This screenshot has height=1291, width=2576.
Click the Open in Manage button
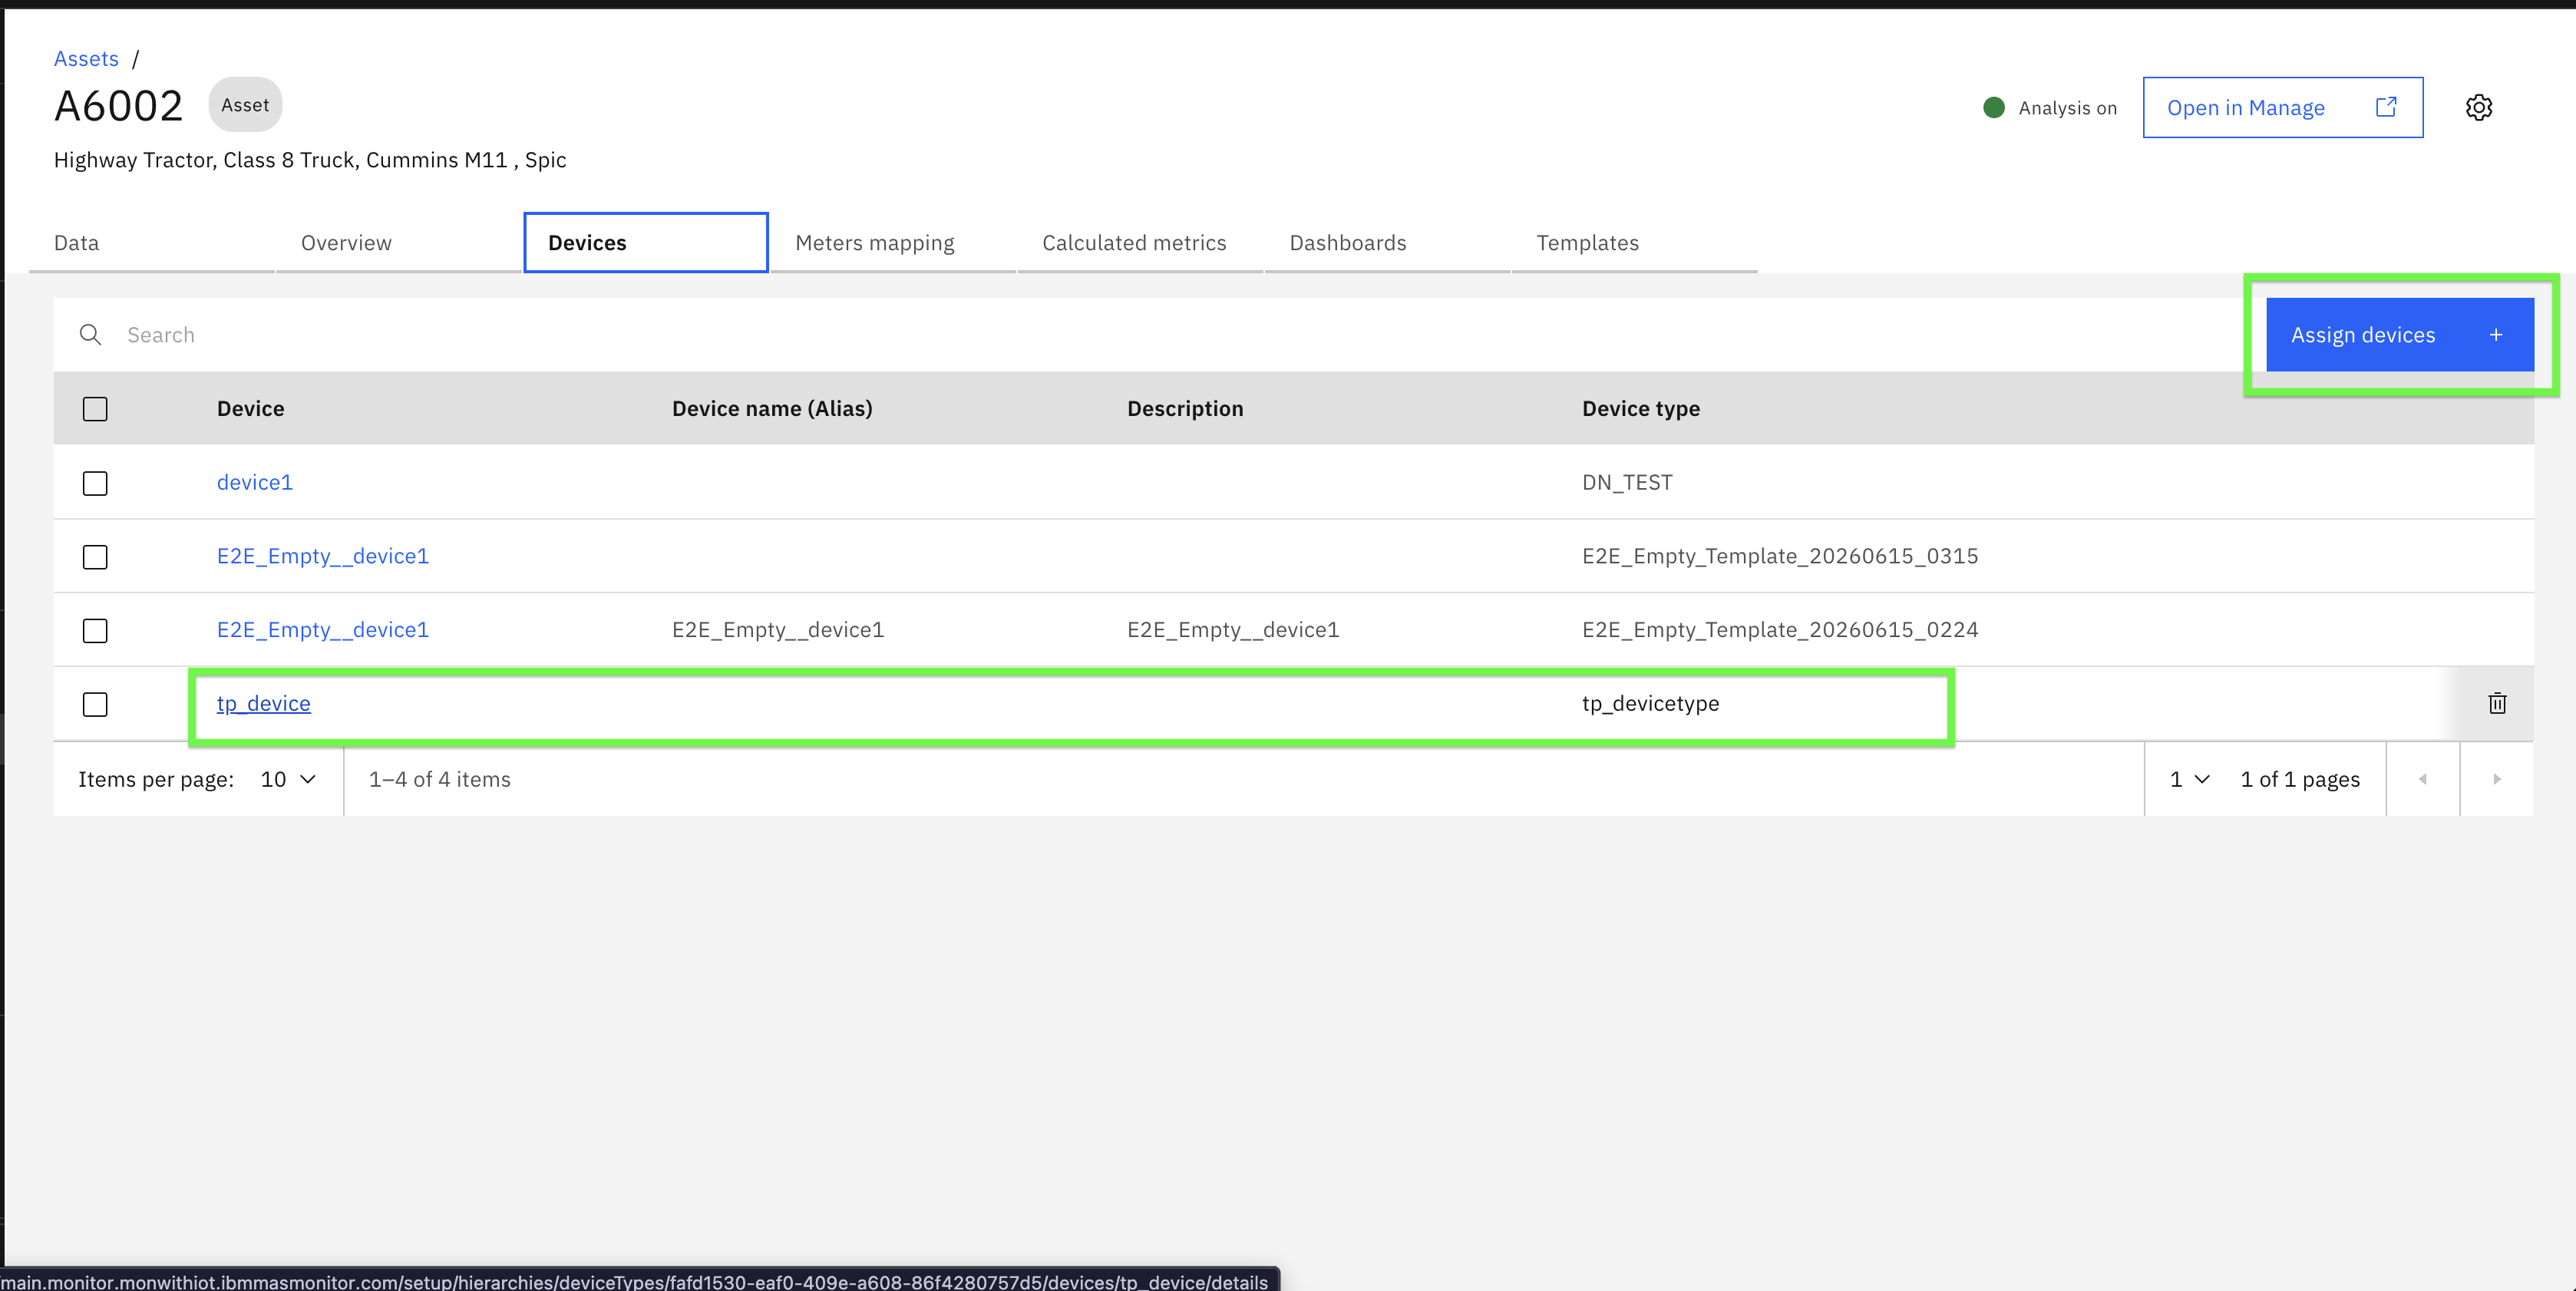coord(2282,107)
